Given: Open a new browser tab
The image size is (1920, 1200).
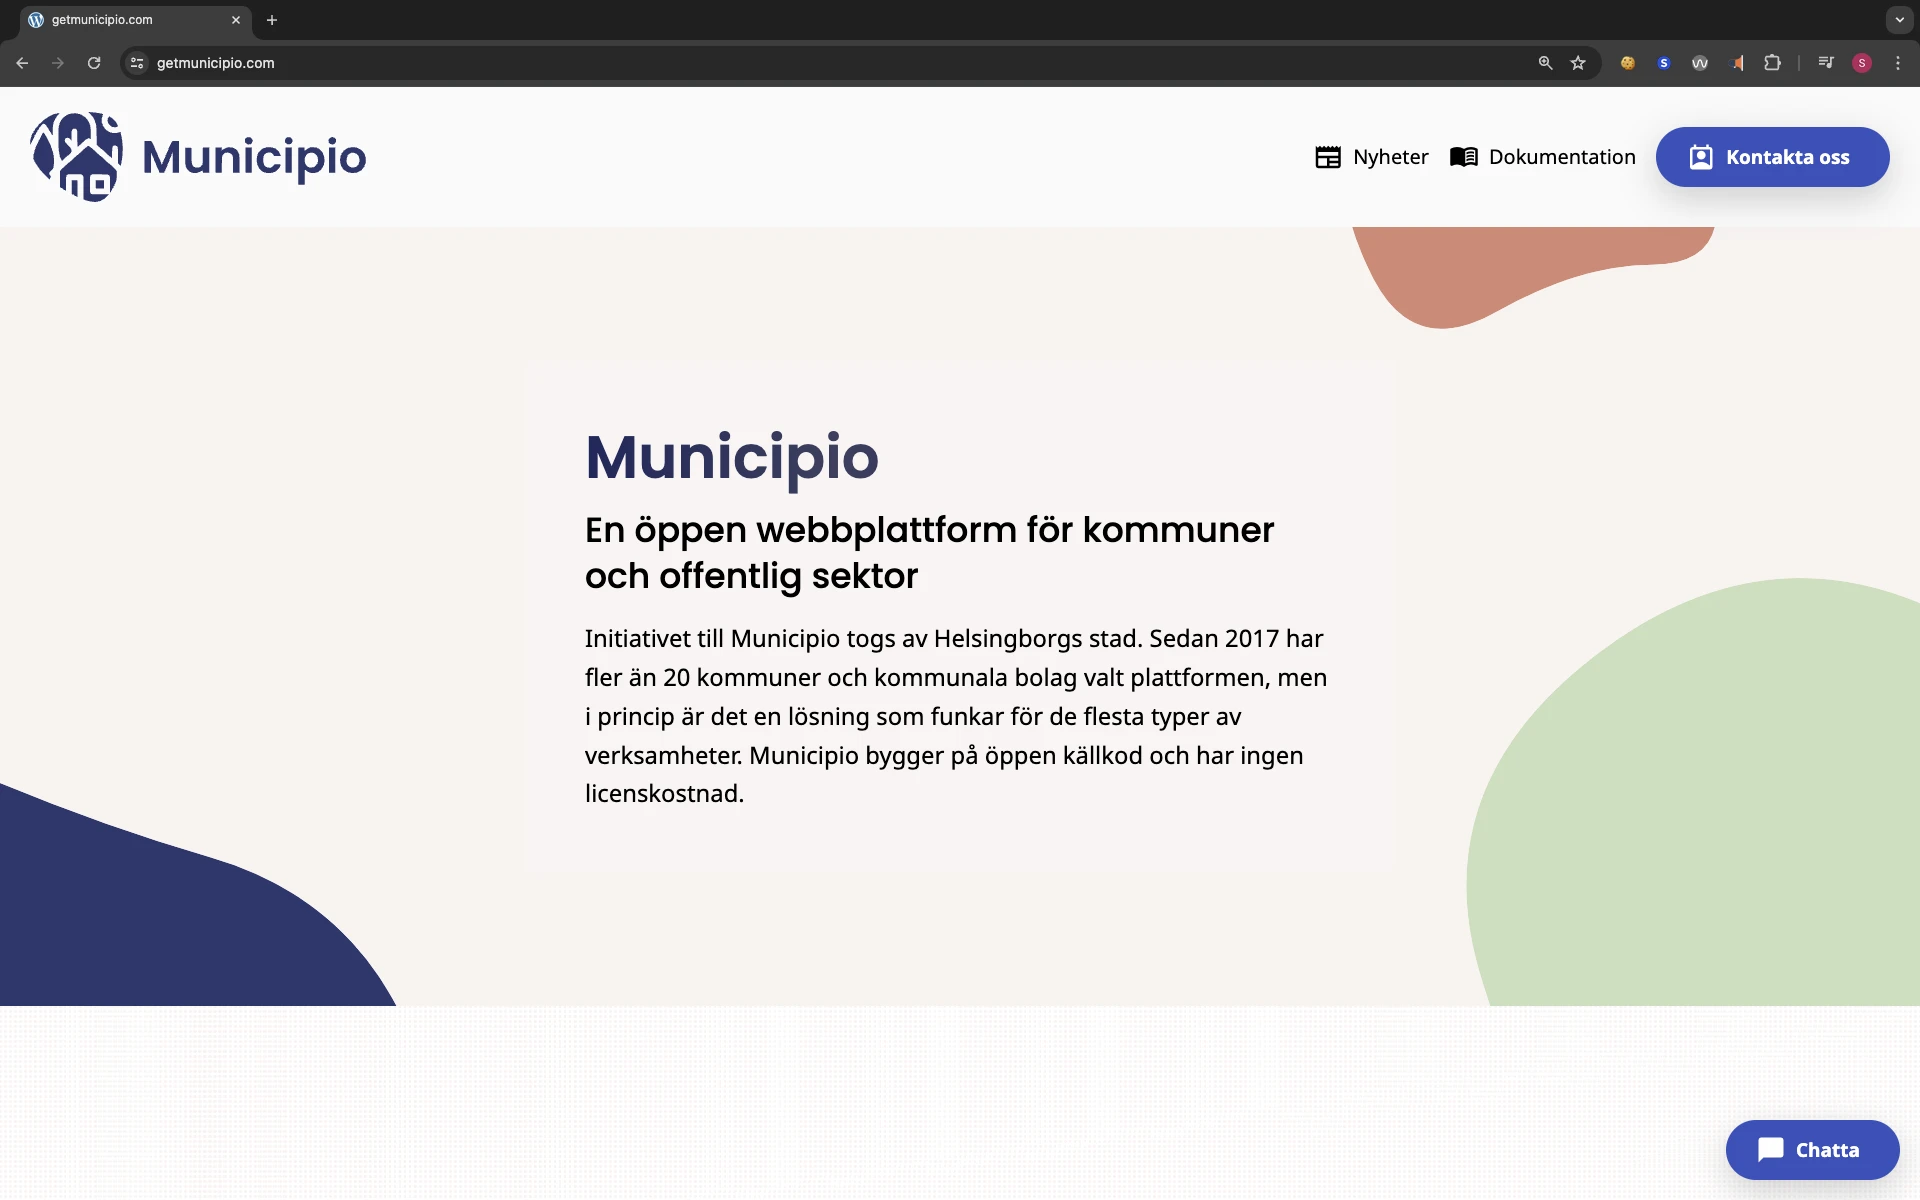Looking at the screenshot, I should pos(272,20).
